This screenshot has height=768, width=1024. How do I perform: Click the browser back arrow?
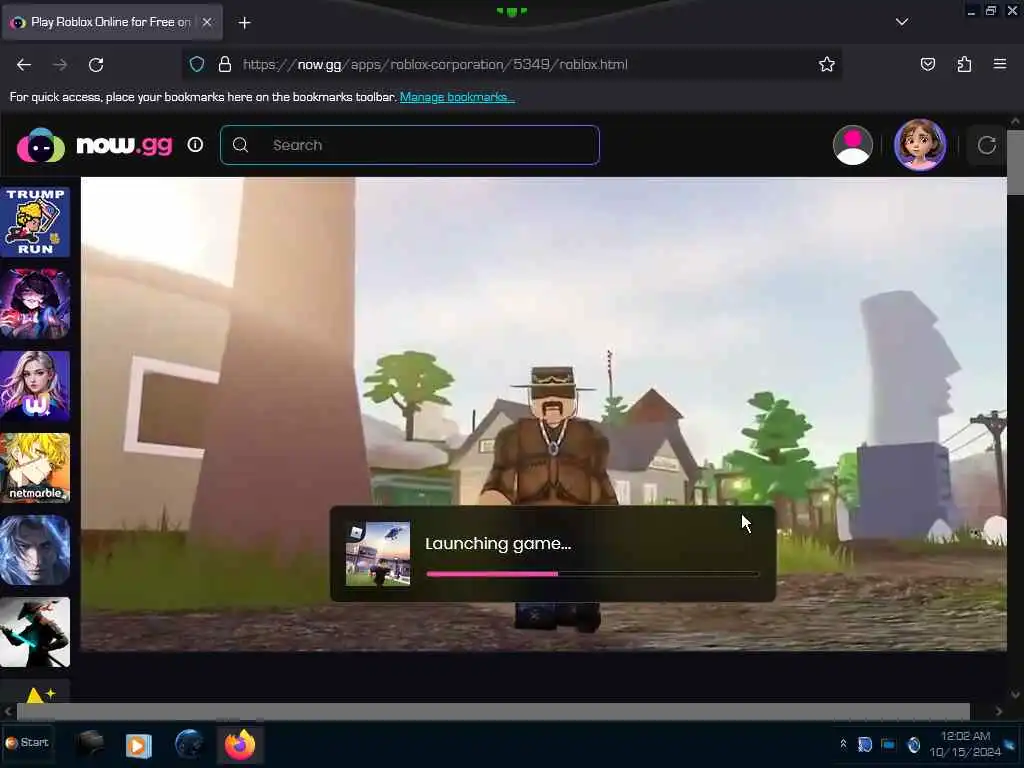[x=24, y=65]
